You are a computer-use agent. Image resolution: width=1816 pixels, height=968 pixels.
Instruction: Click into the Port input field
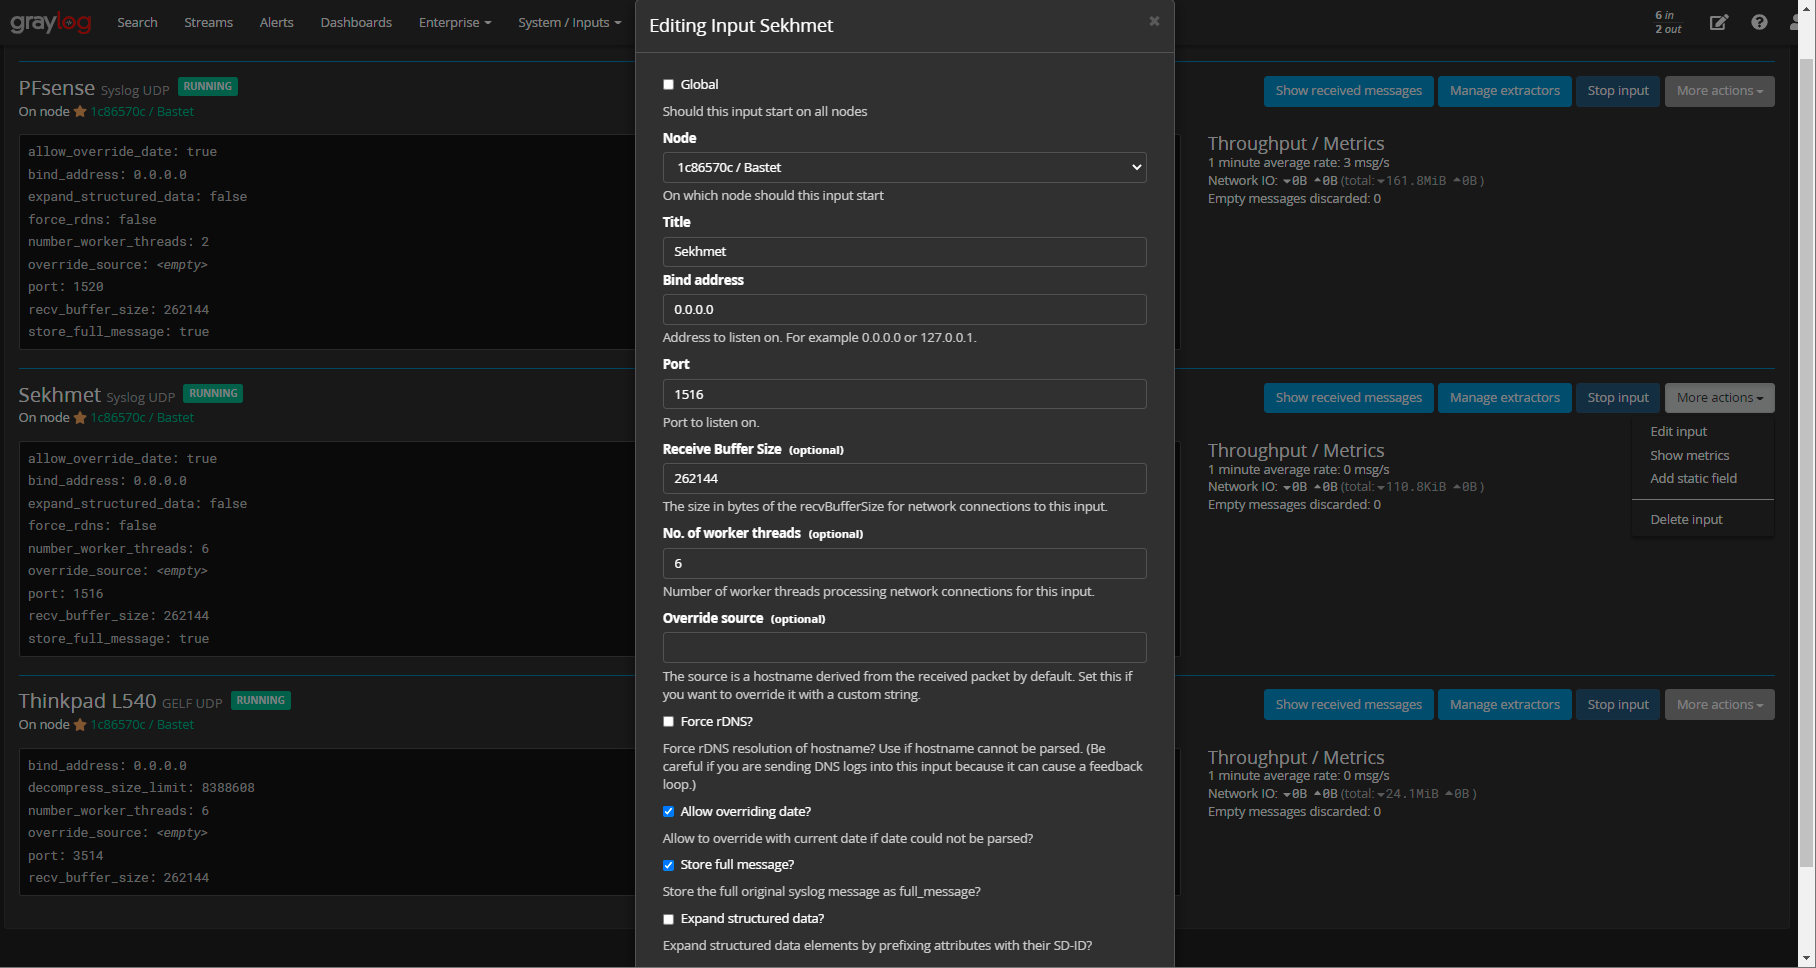(x=904, y=394)
